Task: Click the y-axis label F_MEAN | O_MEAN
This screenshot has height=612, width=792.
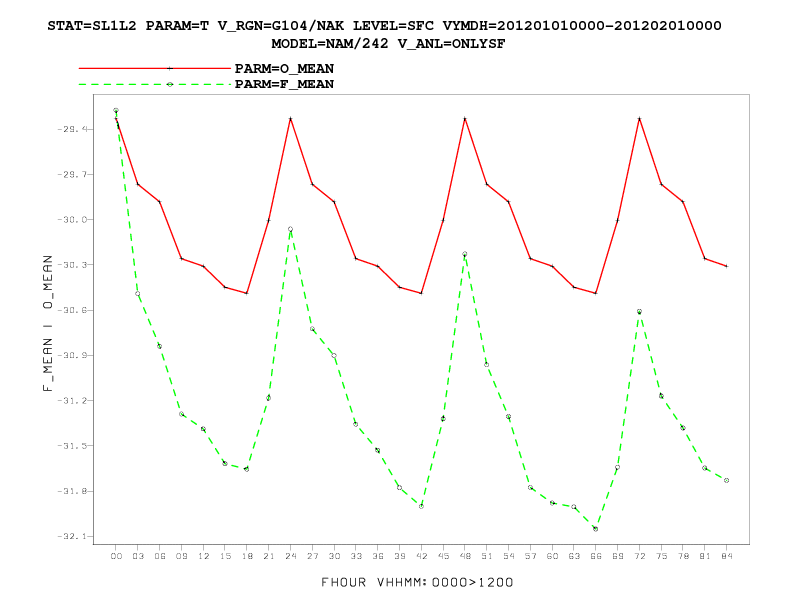Action: [x=47, y=323]
